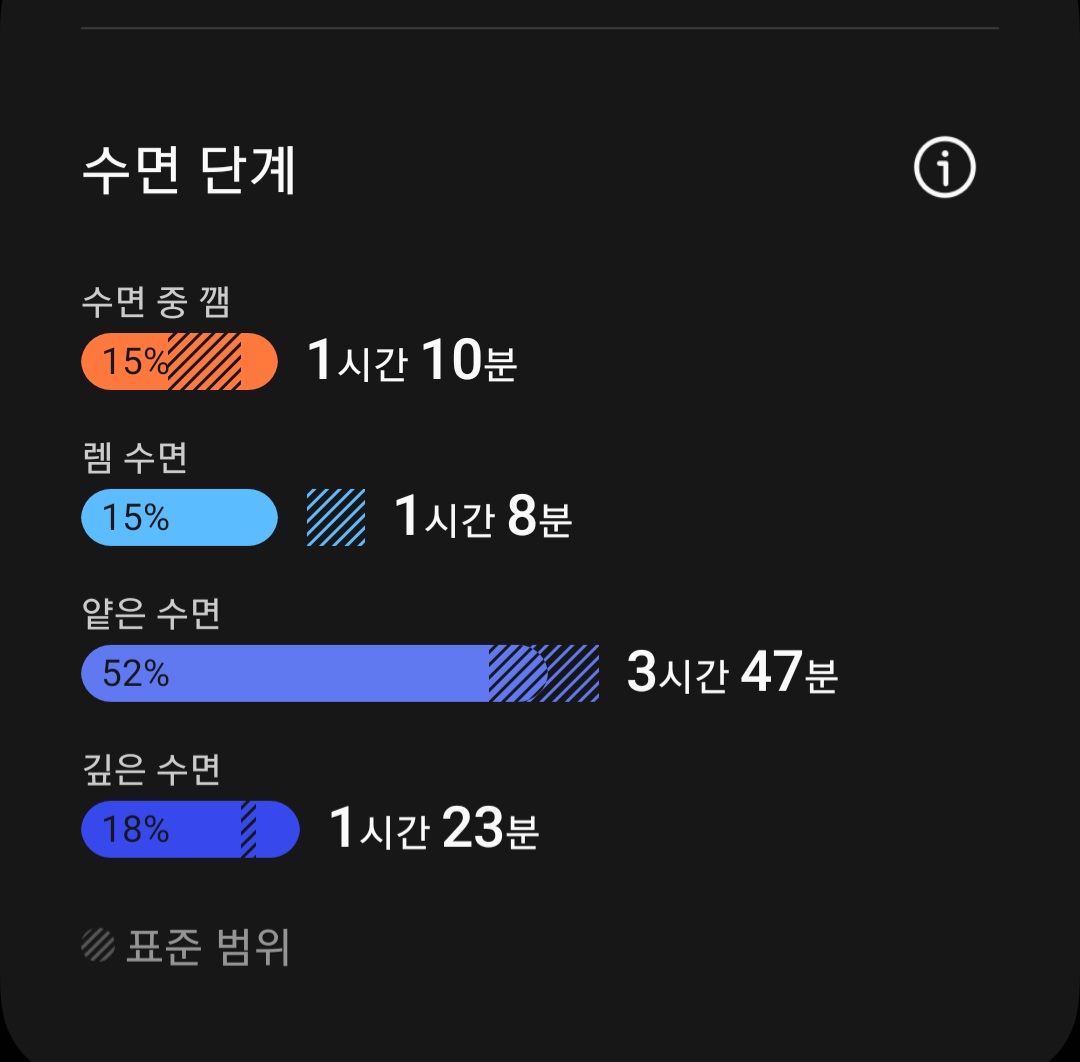Tap the 1시간 8분 REM duration
The height and width of the screenshot is (1062, 1080).
pyautogui.click(x=483, y=516)
